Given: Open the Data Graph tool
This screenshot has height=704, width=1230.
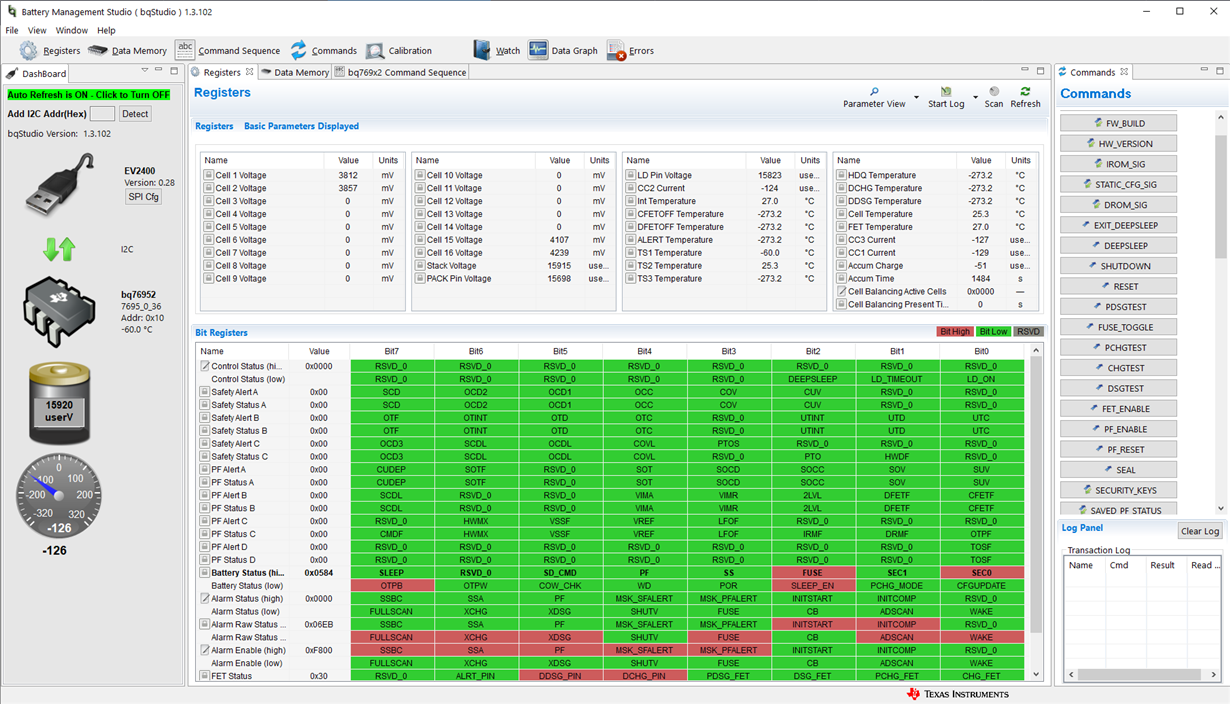Looking at the screenshot, I should point(562,51).
